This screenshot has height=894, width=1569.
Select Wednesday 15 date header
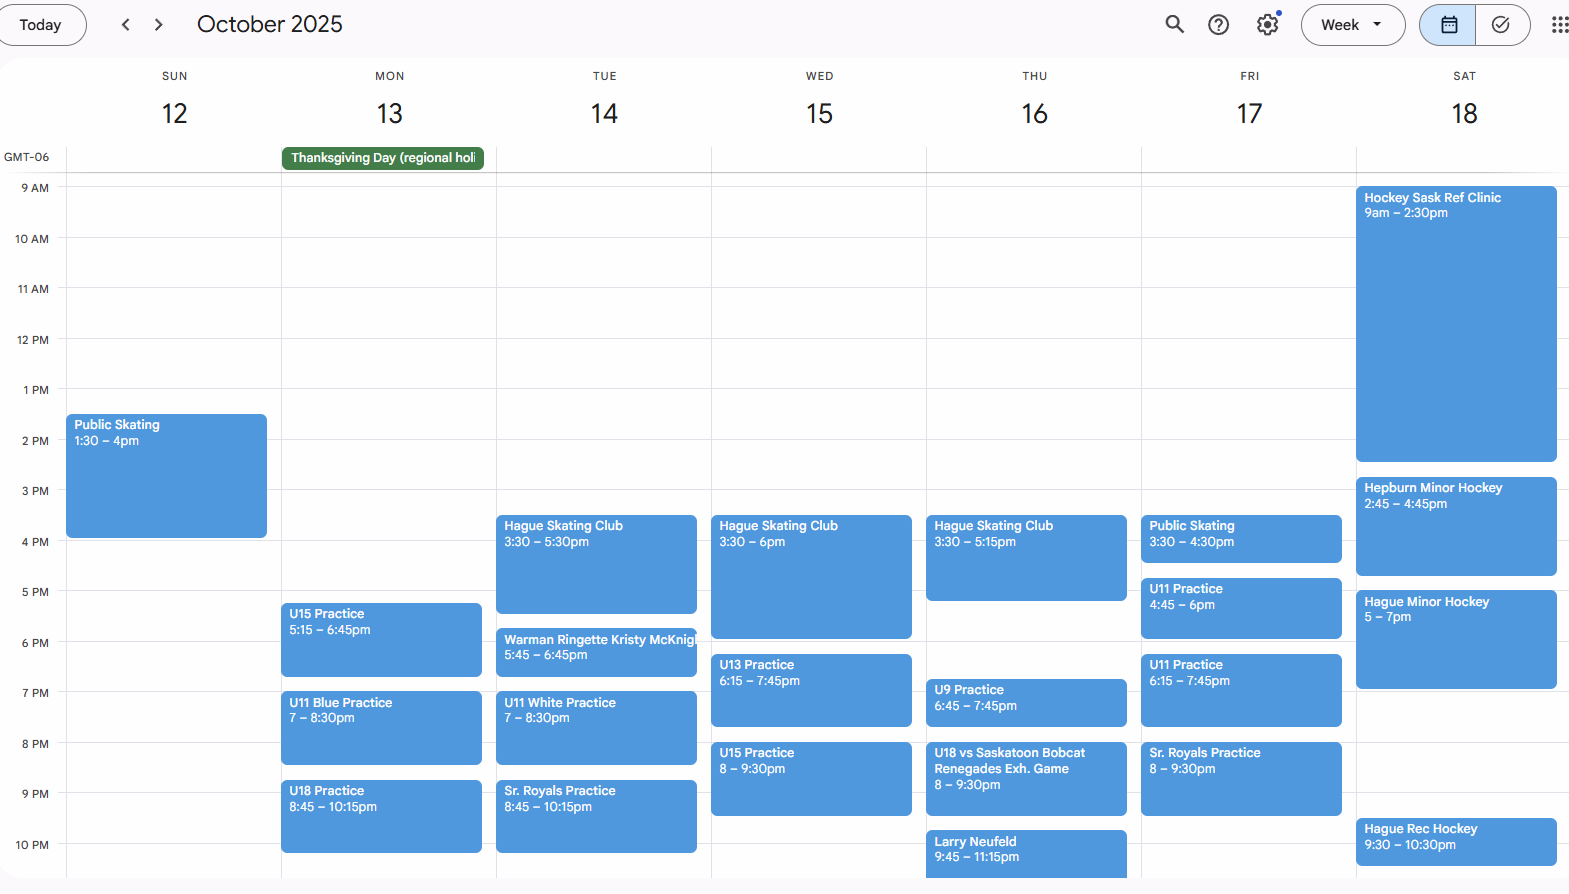point(819,114)
